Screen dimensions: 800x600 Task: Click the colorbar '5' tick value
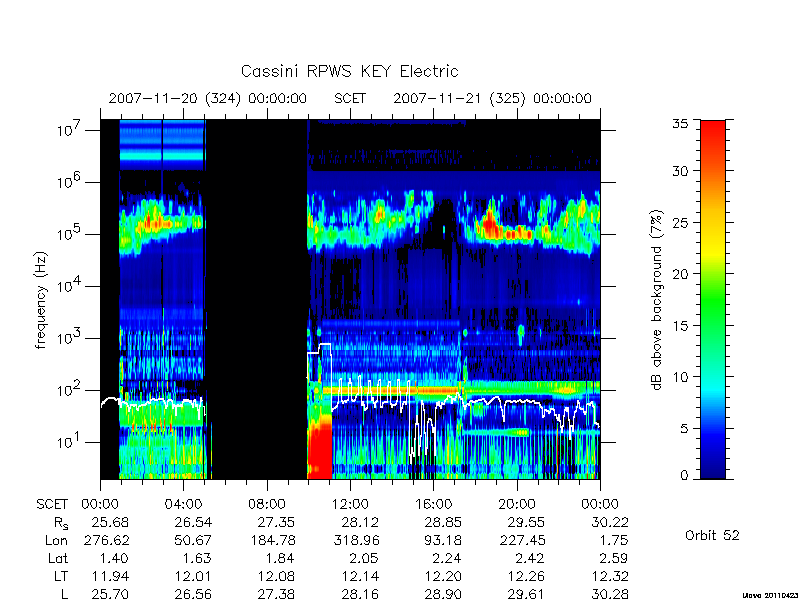click(x=684, y=429)
